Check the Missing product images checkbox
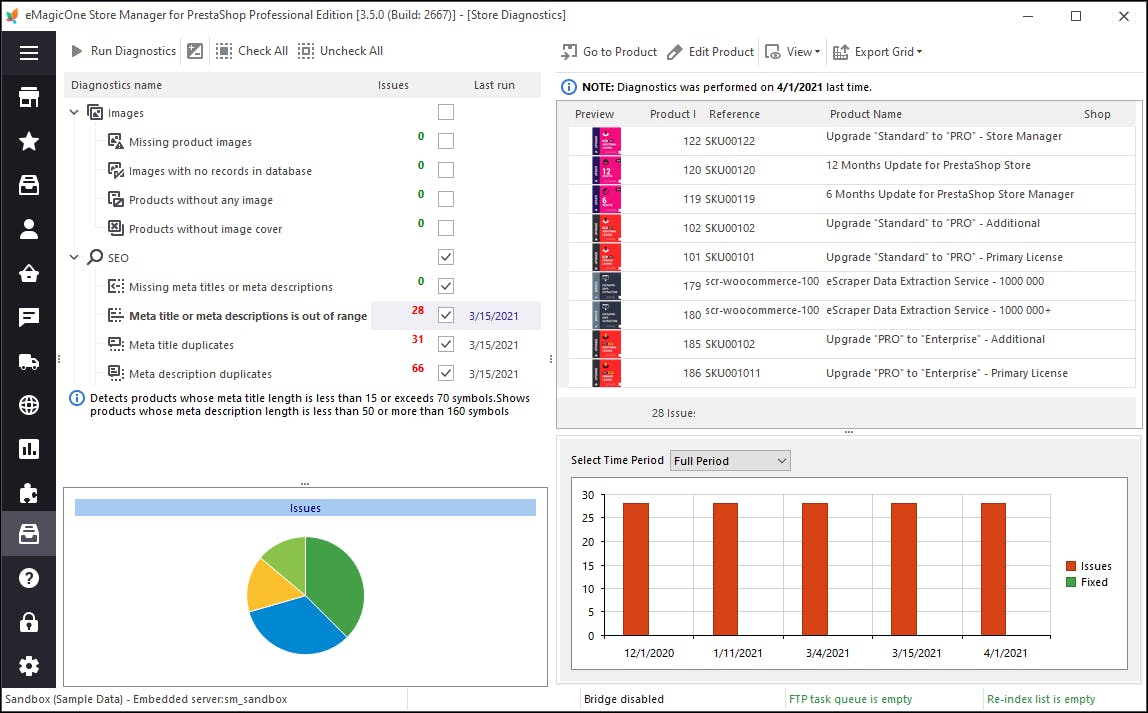1148x713 pixels. pyautogui.click(x=446, y=141)
